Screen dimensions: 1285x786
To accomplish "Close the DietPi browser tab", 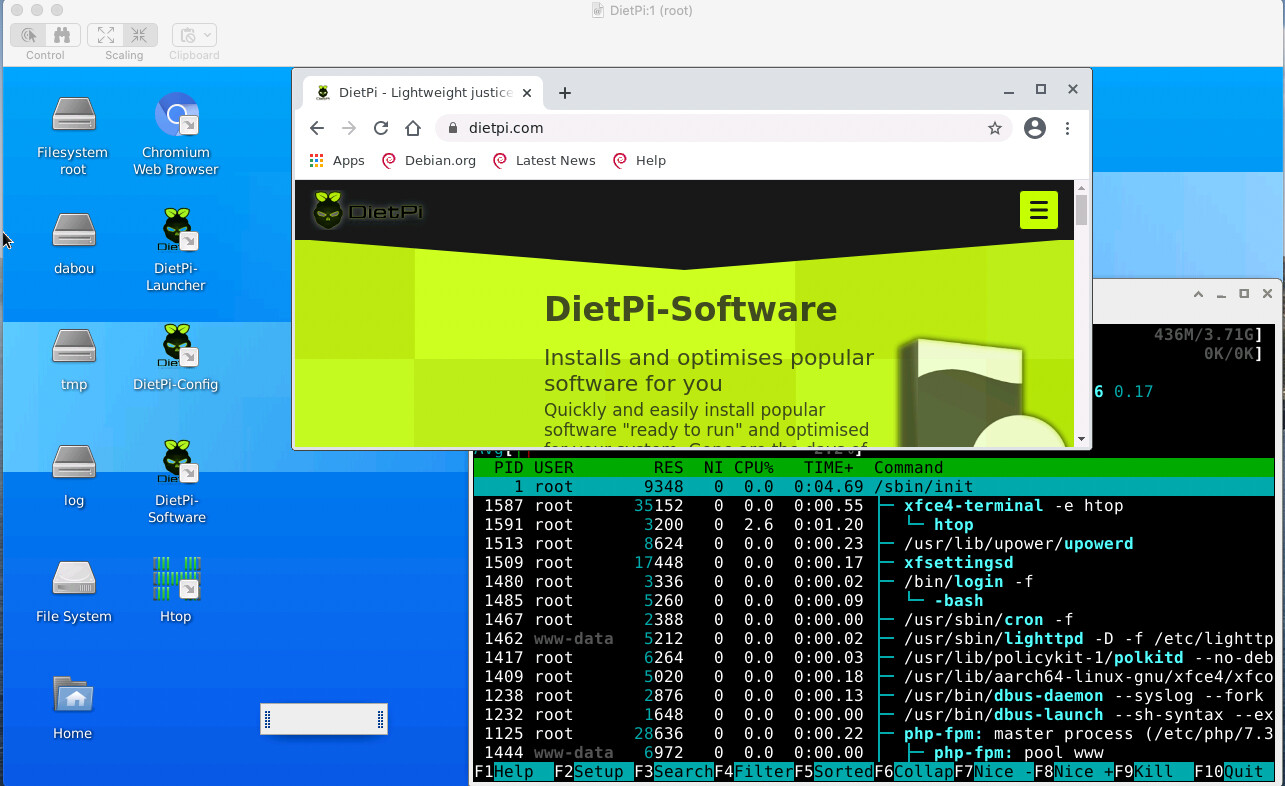I will coord(529,93).
